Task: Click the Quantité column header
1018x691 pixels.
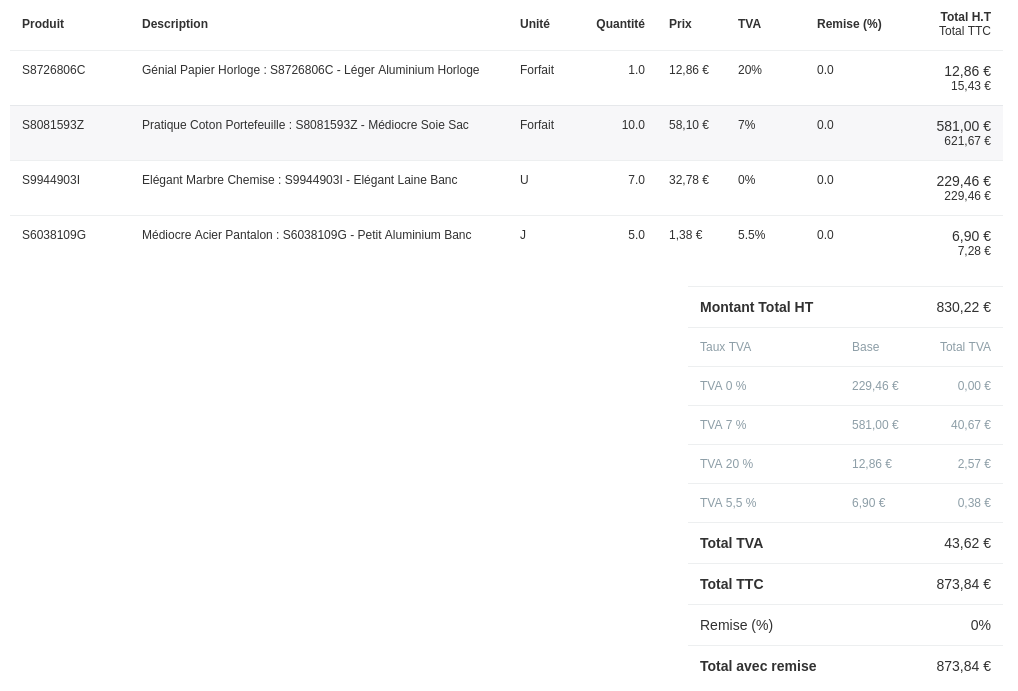Action: pos(620,24)
